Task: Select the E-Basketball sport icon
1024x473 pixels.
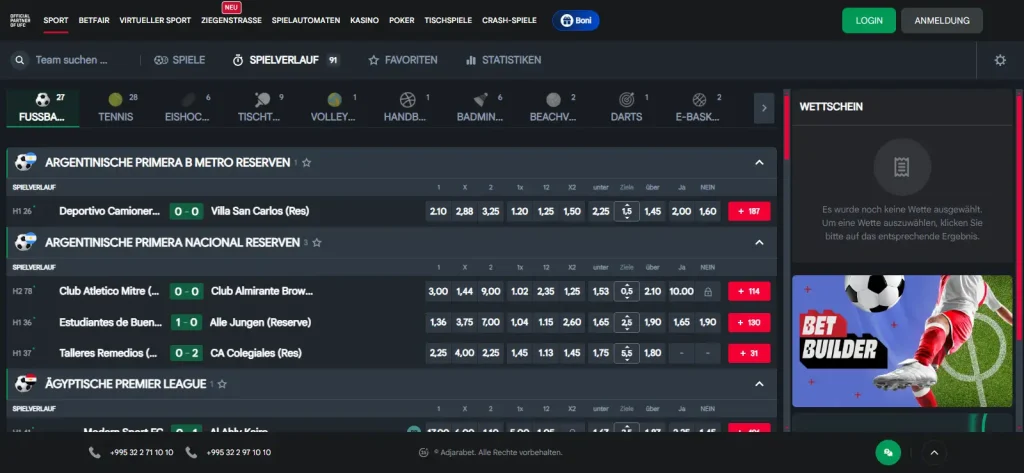Action: pyautogui.click(x=699, y=100)
